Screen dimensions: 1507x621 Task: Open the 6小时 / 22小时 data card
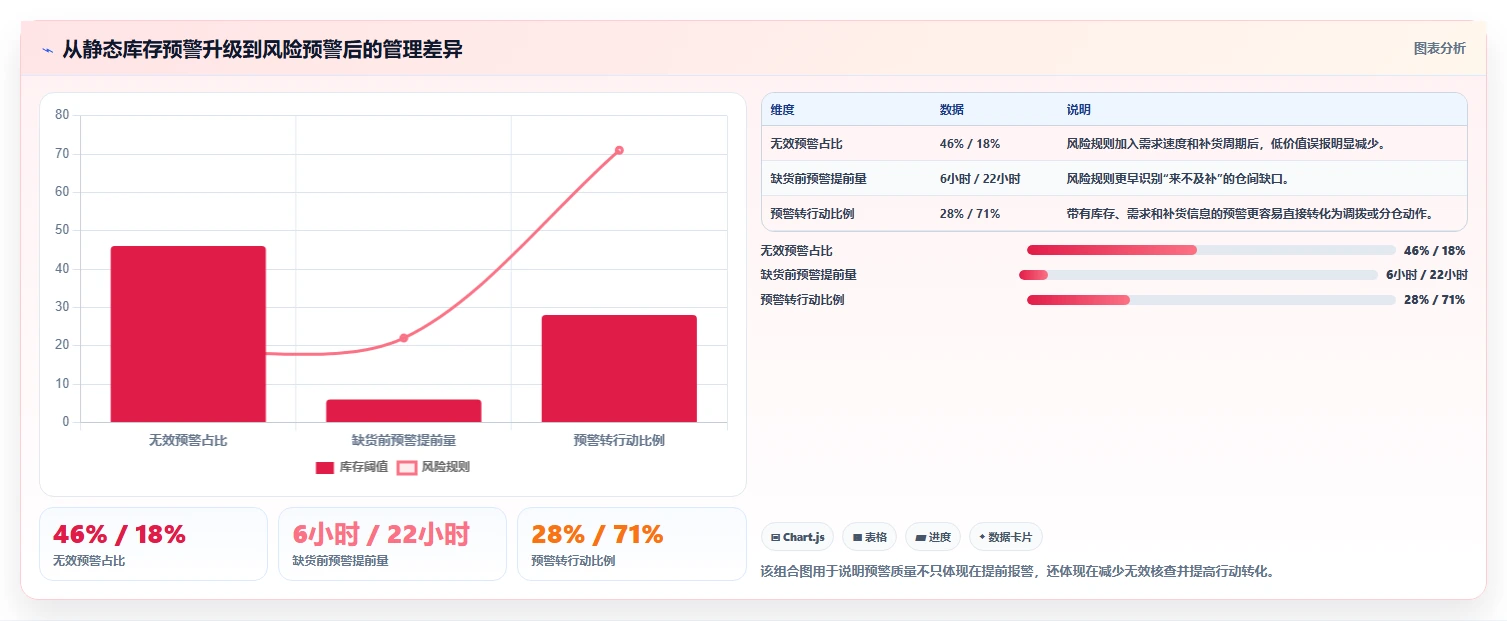392,544
